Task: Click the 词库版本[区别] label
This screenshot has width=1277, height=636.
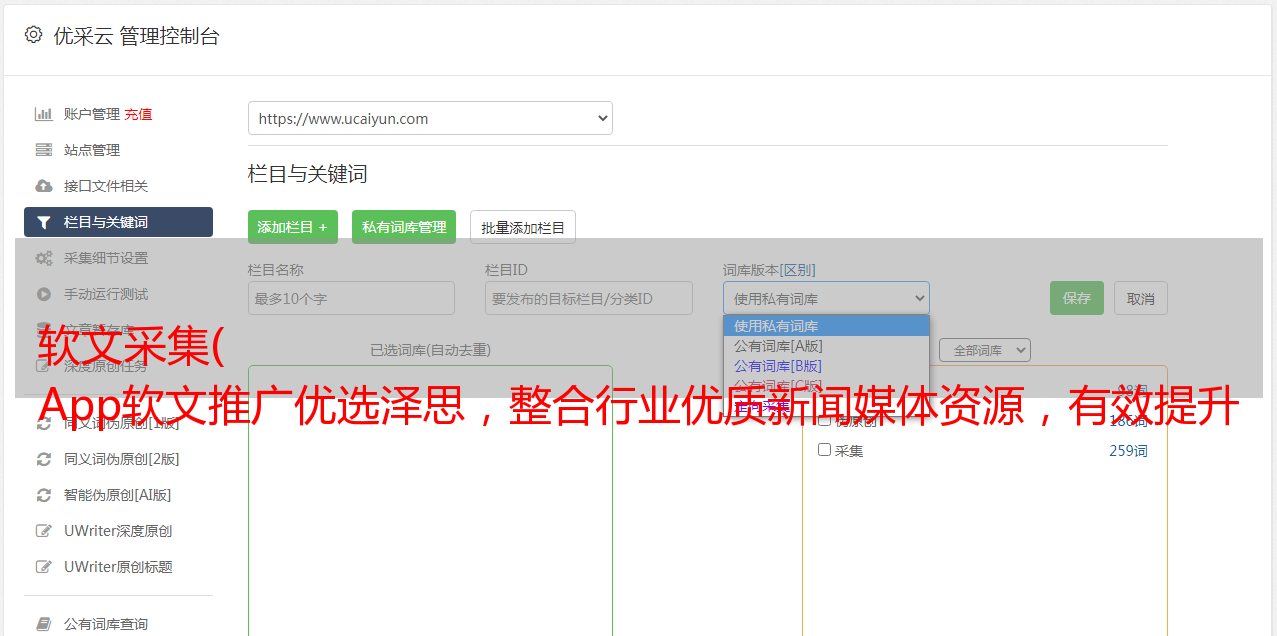Action: [769, 270]
